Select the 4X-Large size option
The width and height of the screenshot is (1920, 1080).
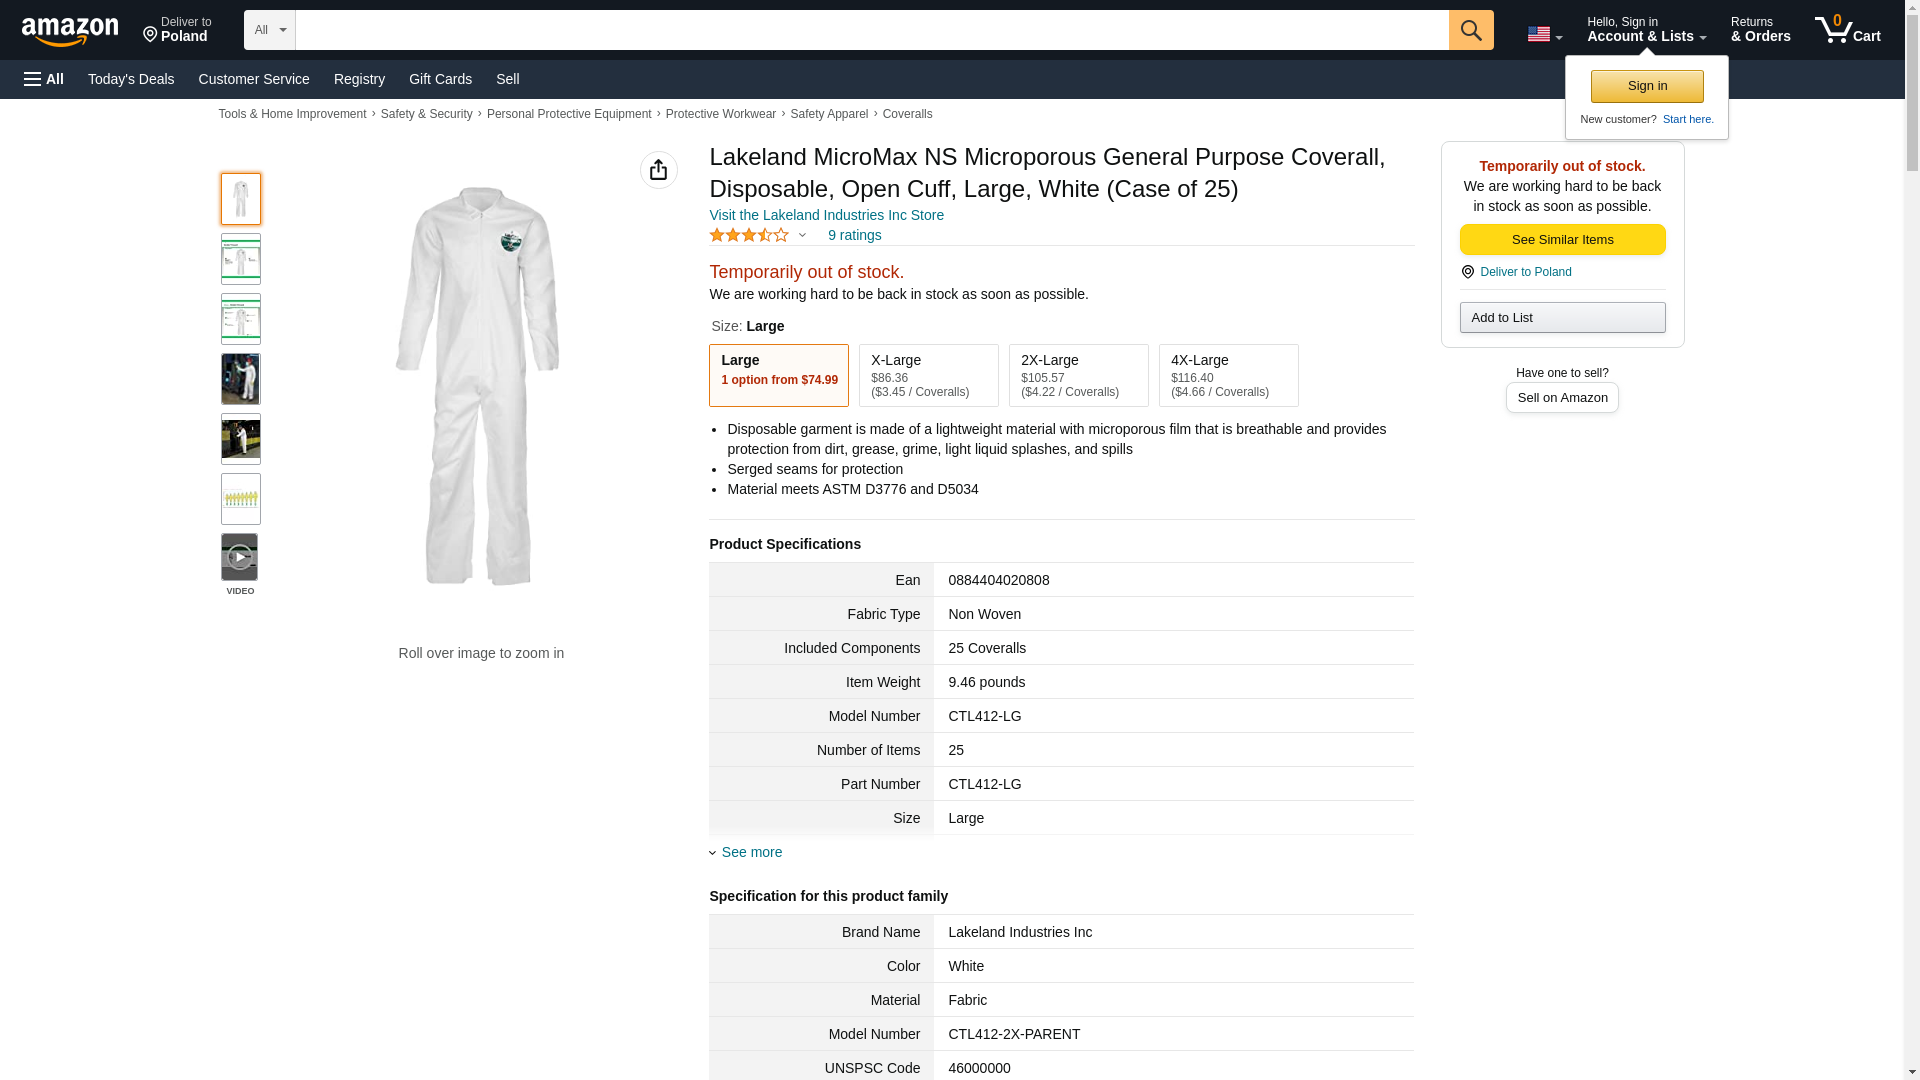tap(1228, 375)
